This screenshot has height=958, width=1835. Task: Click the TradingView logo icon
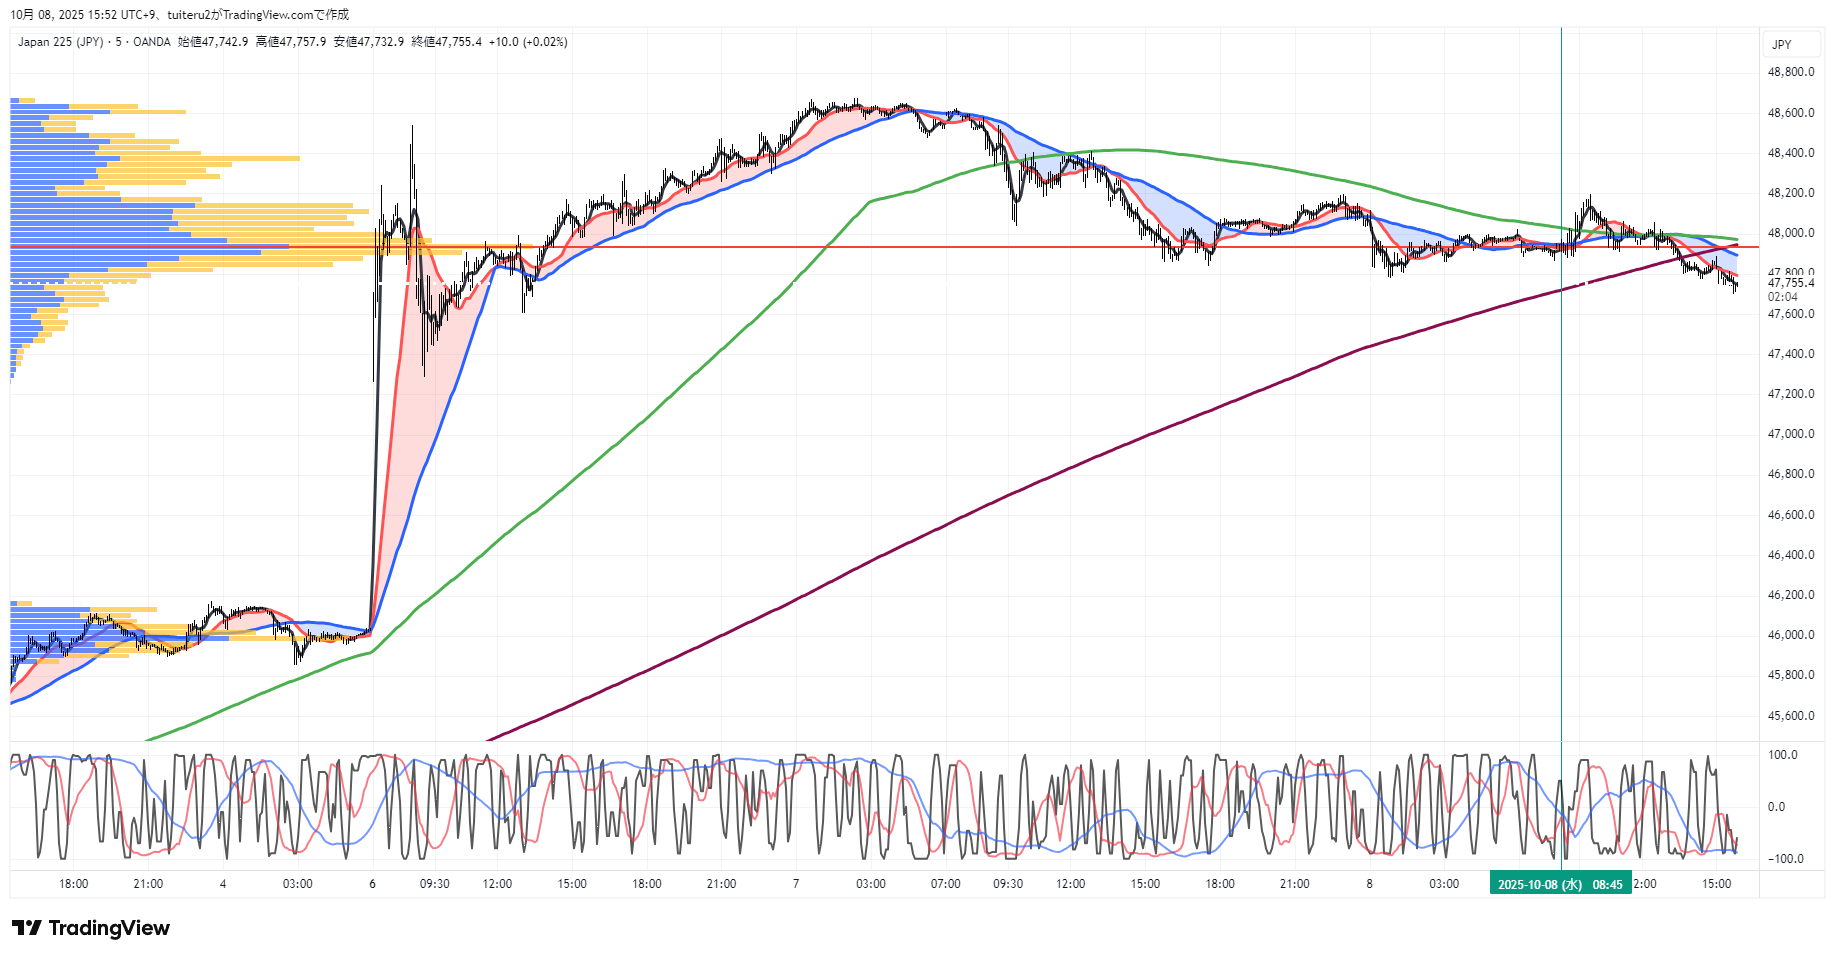[x=26, y=928]
